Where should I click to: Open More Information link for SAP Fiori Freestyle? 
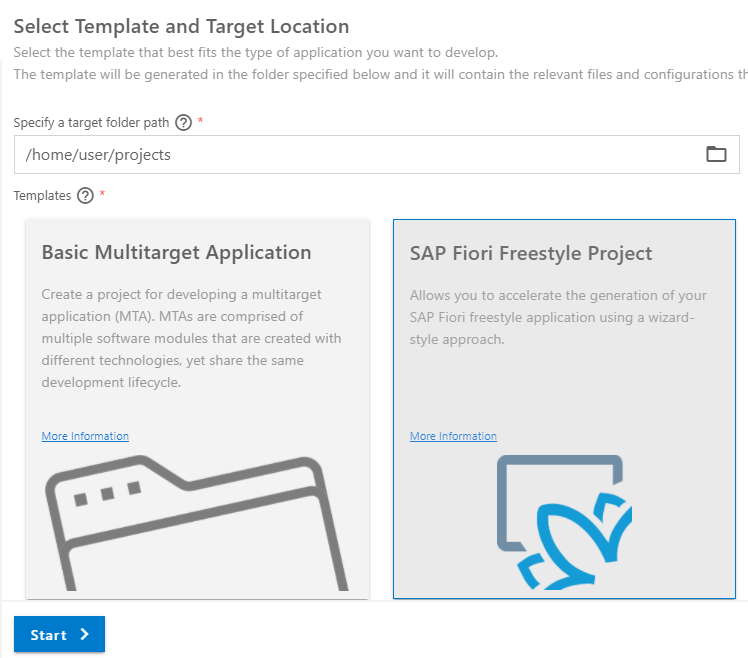pyautogui.click(x=453, y=436)
